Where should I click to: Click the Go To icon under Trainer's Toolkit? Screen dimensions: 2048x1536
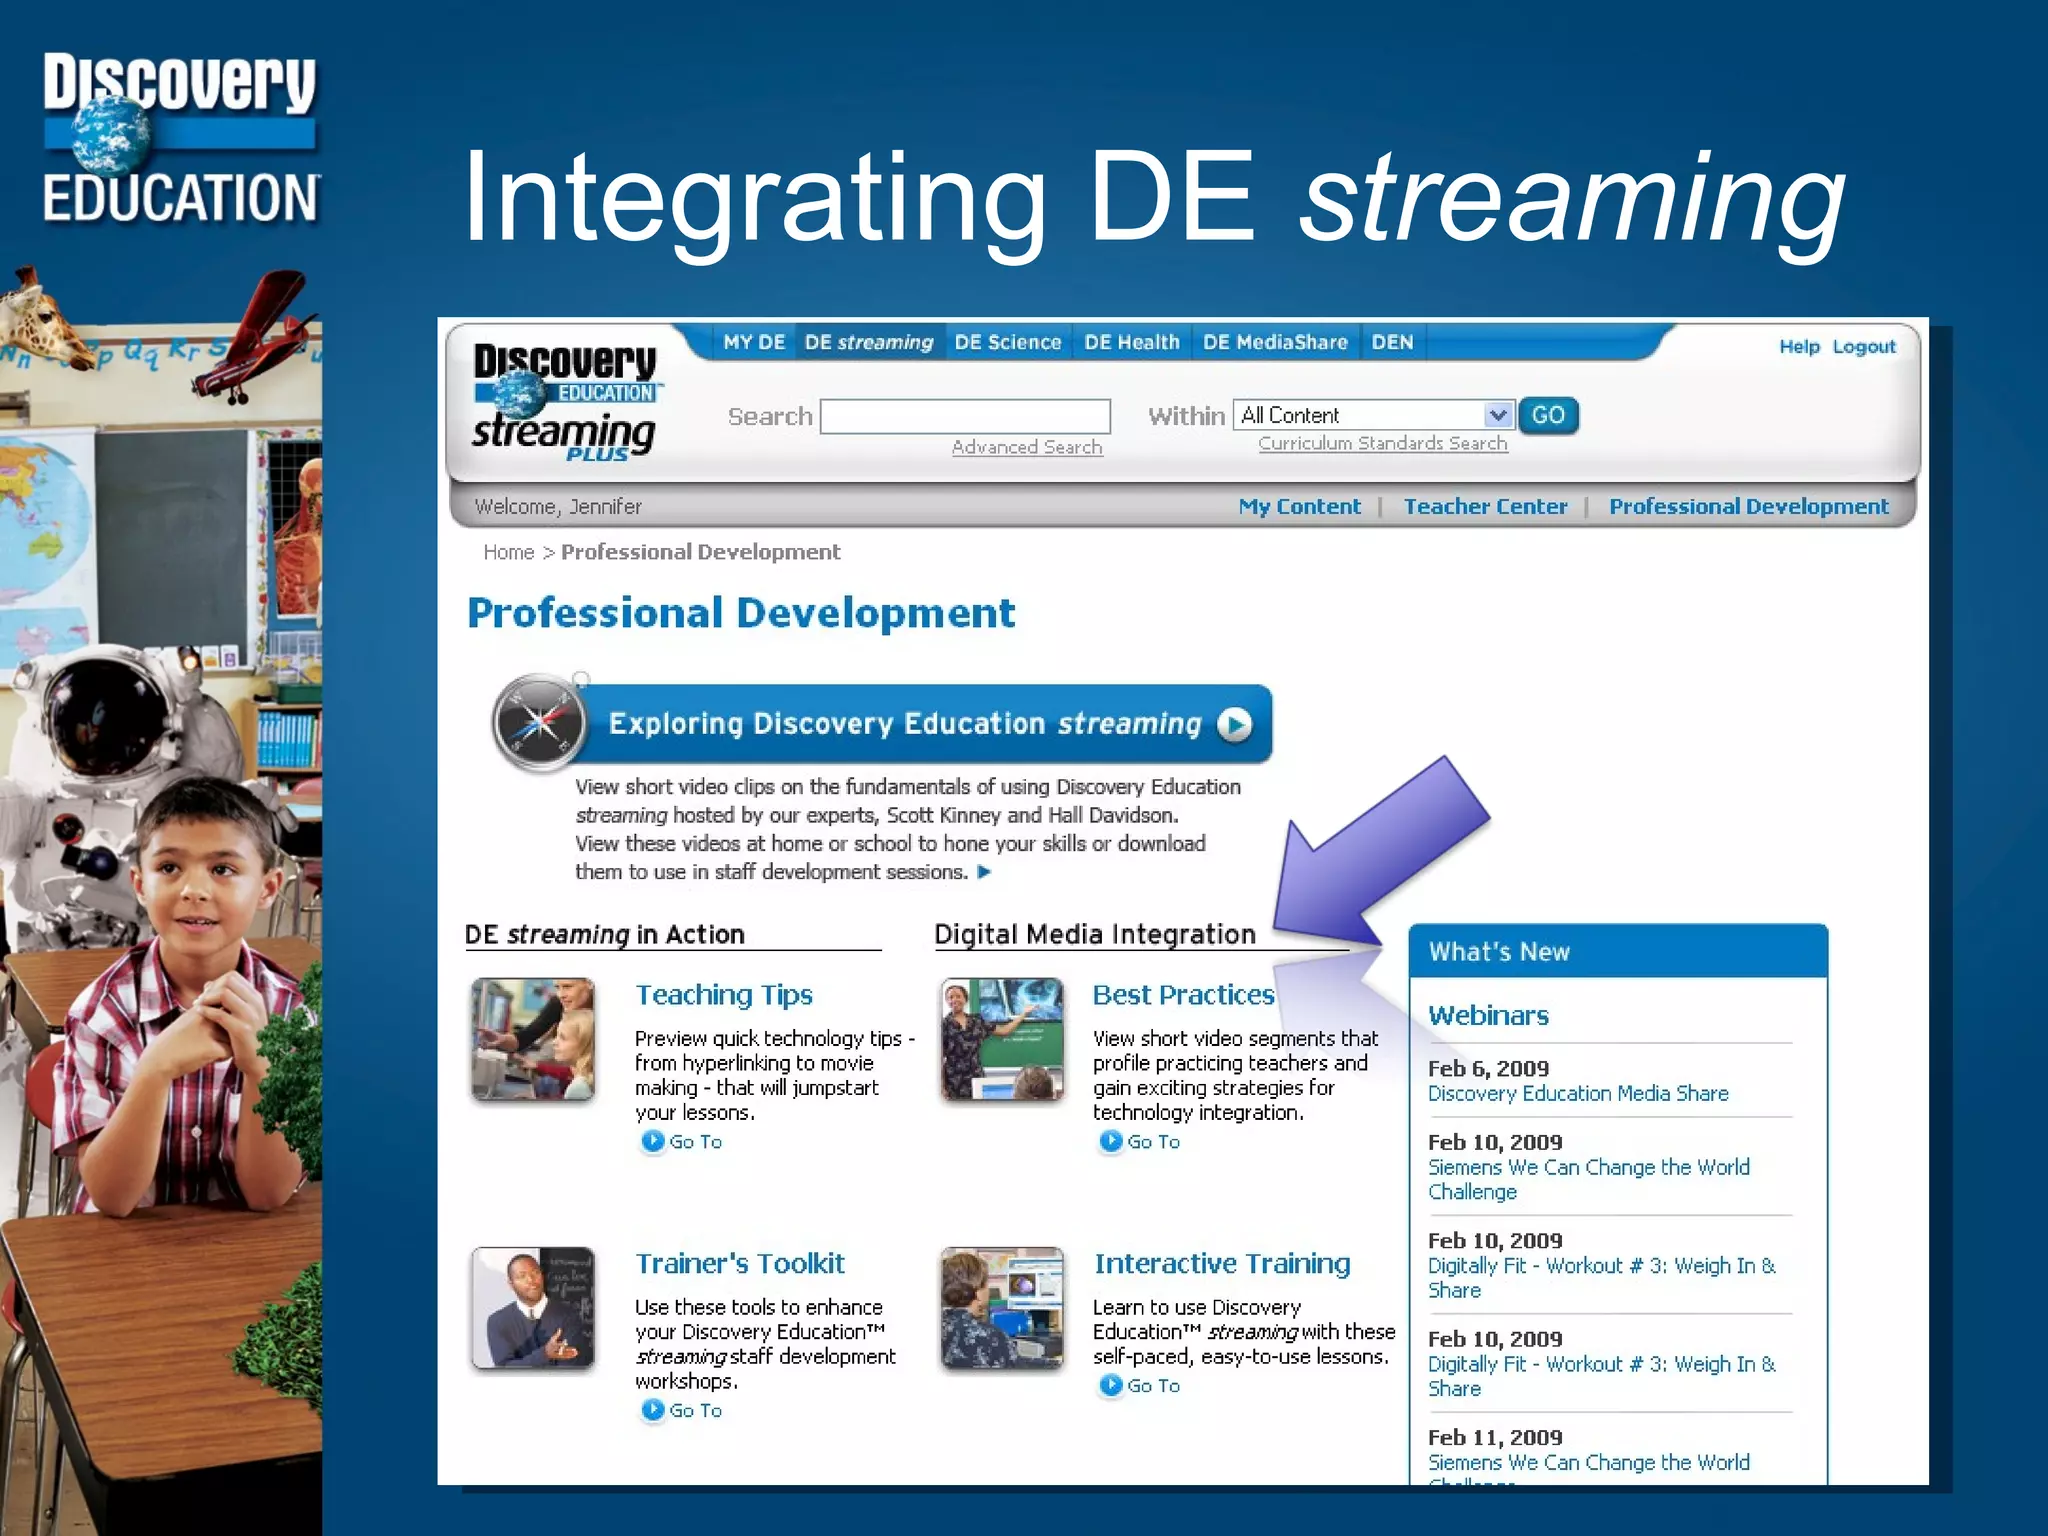653,1410
